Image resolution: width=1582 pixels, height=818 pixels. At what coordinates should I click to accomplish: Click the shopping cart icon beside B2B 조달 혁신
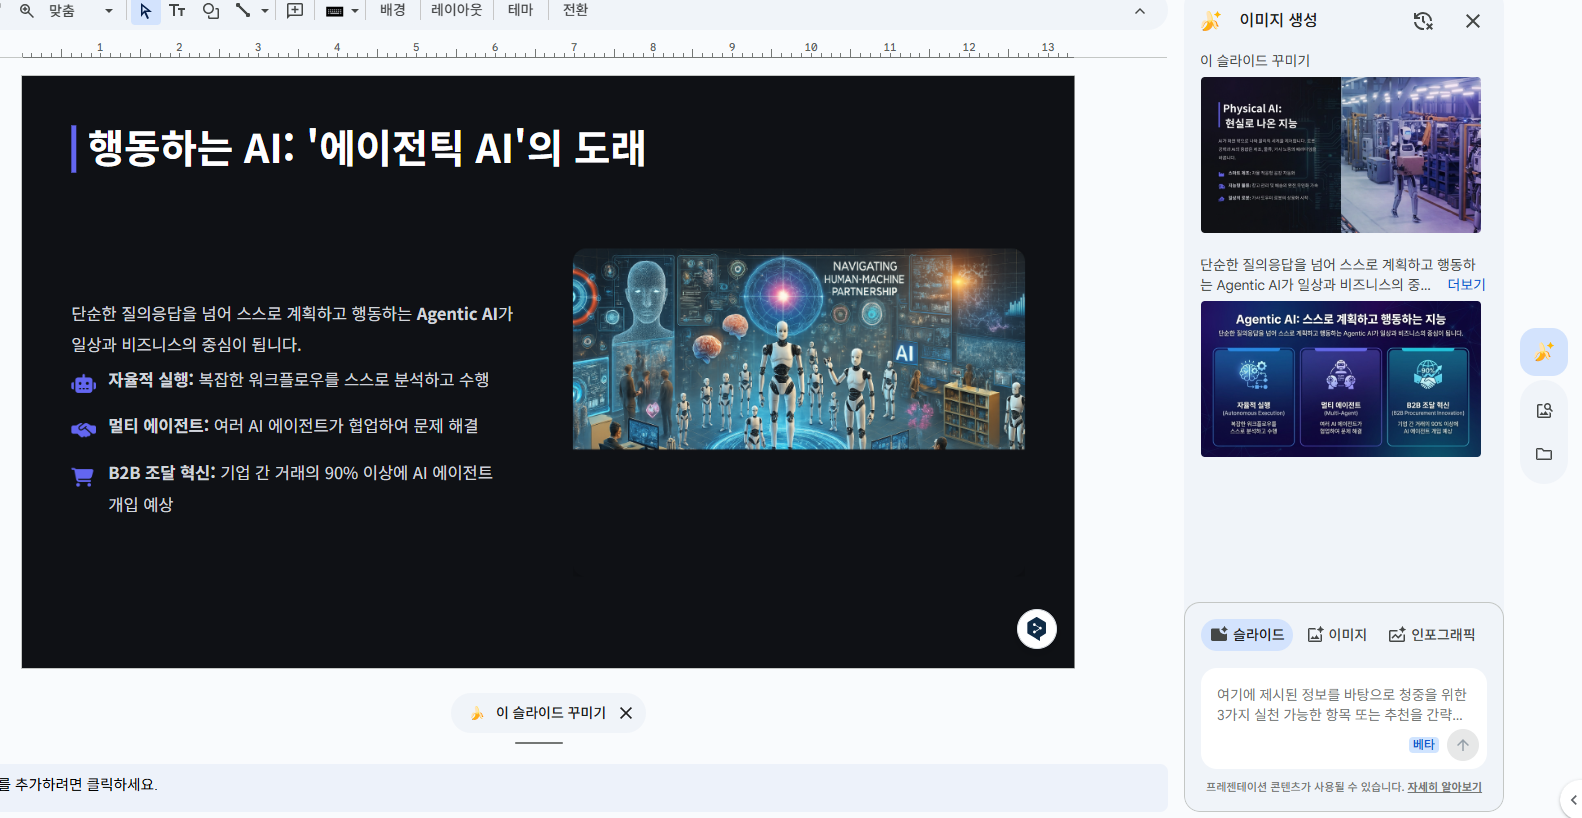point(83,476)
